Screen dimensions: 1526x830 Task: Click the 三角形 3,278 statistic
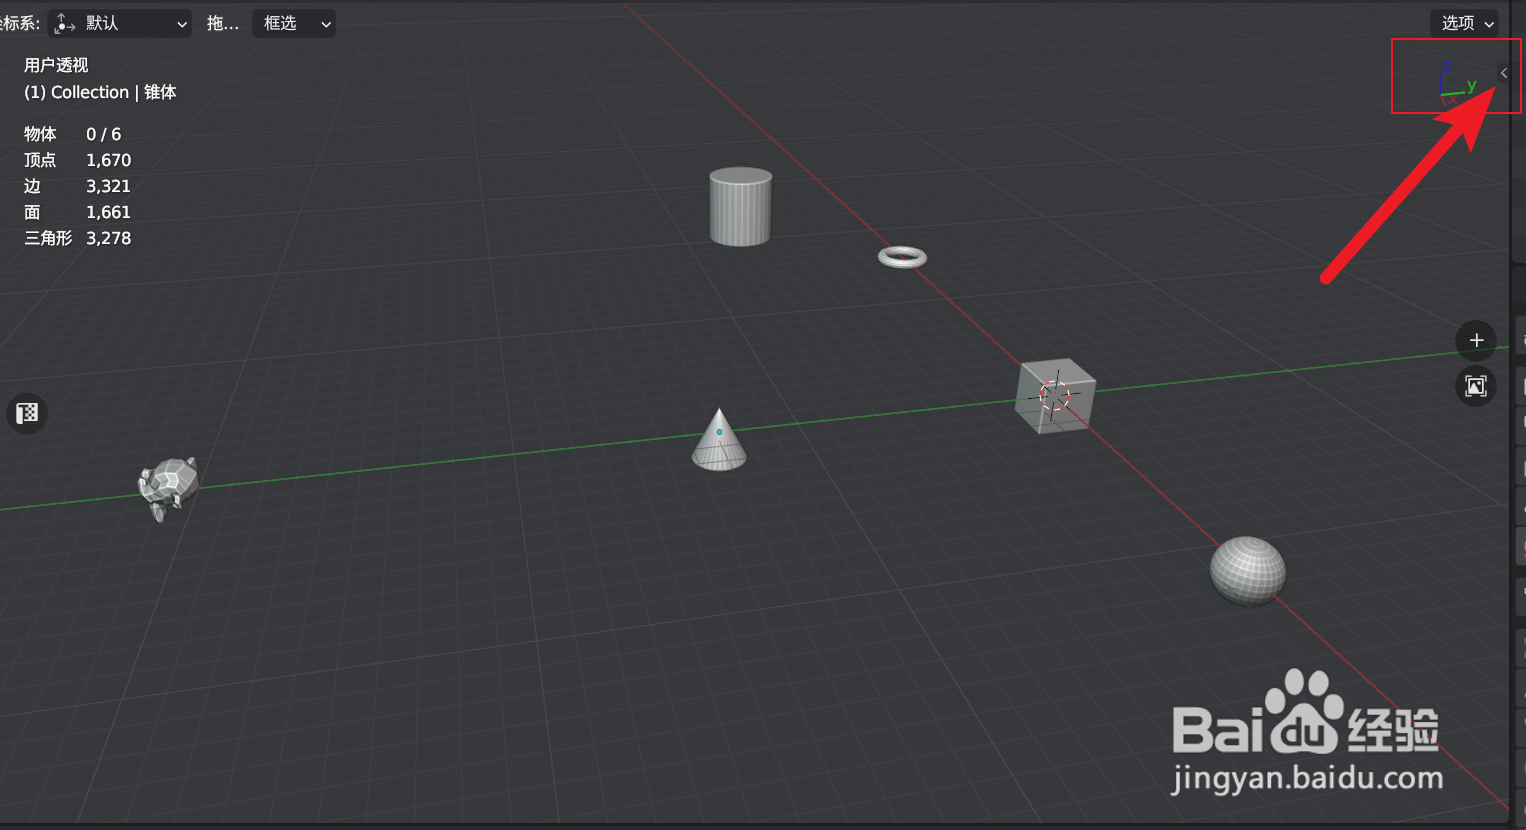click(x=78, y=238)
